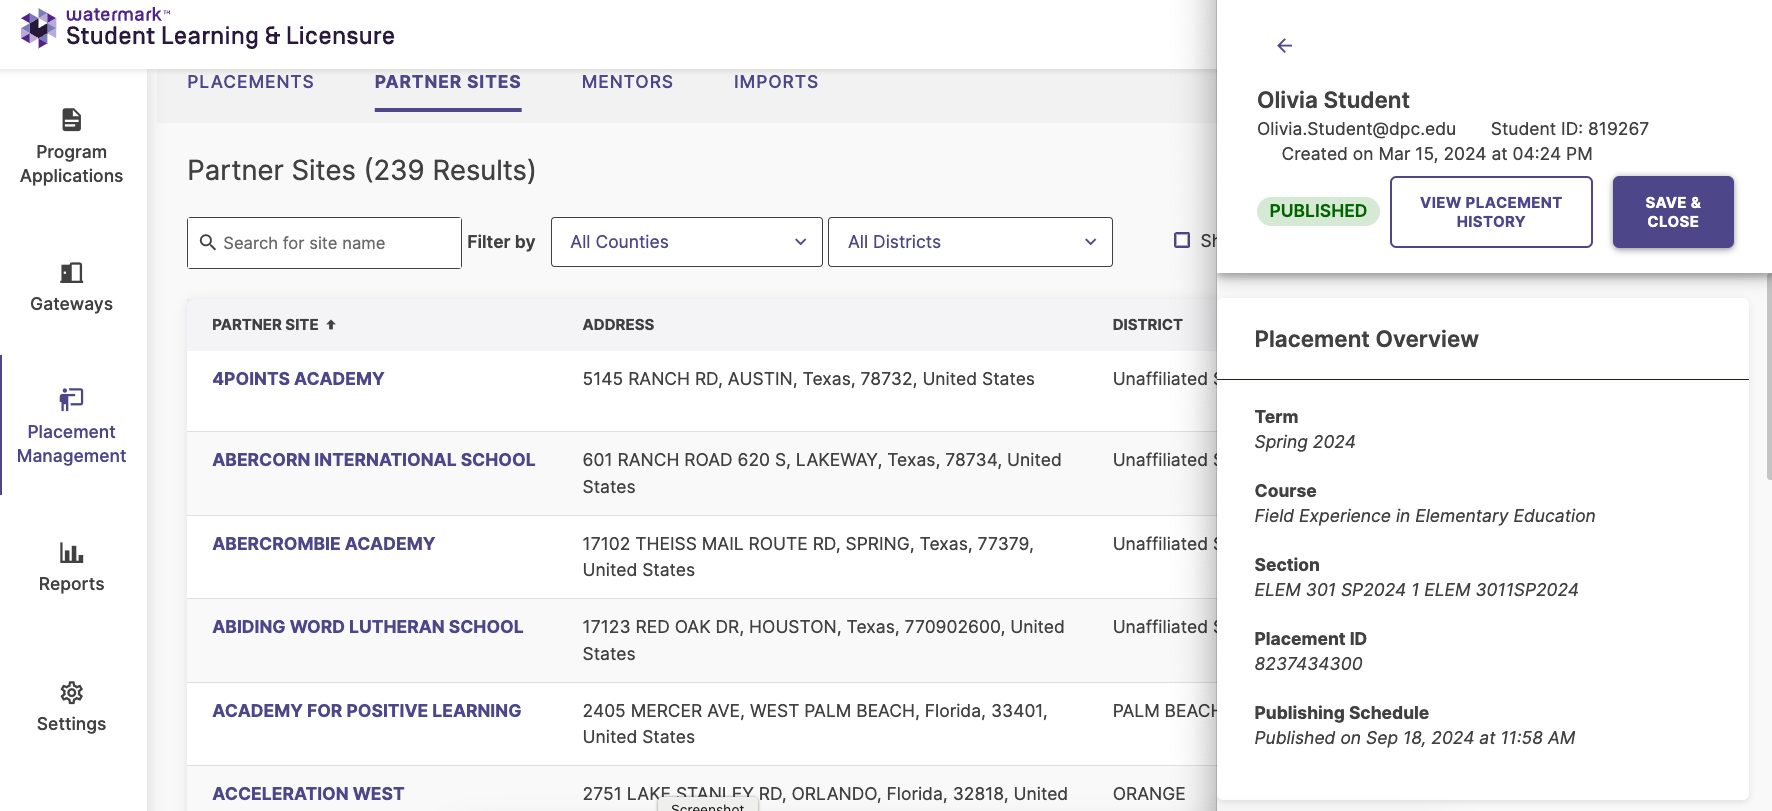This screenshot has width=1772, height=811.
Task: Expand the All Counties dropdown
Action: coord(687,242)
